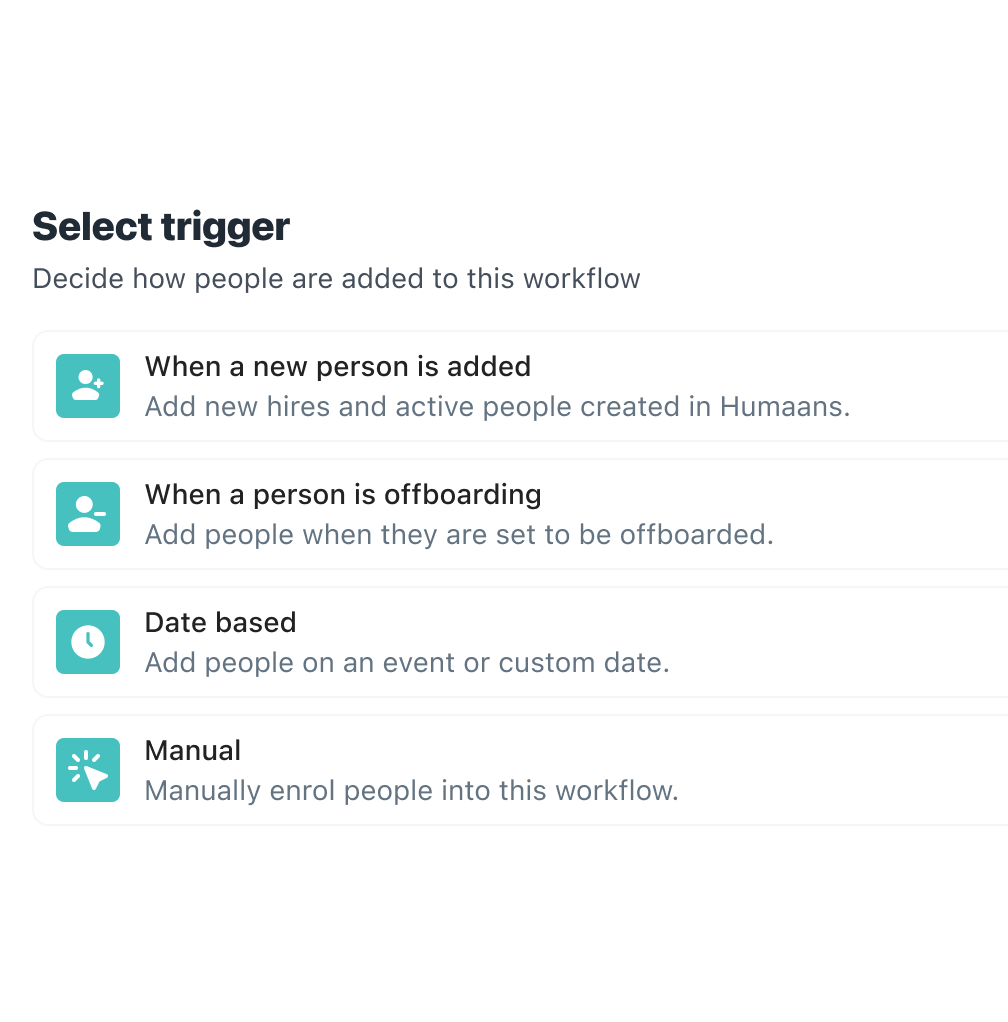Select "When a new person is added" title
This screenshot has height=1022, width=1008.
[338, 366]
